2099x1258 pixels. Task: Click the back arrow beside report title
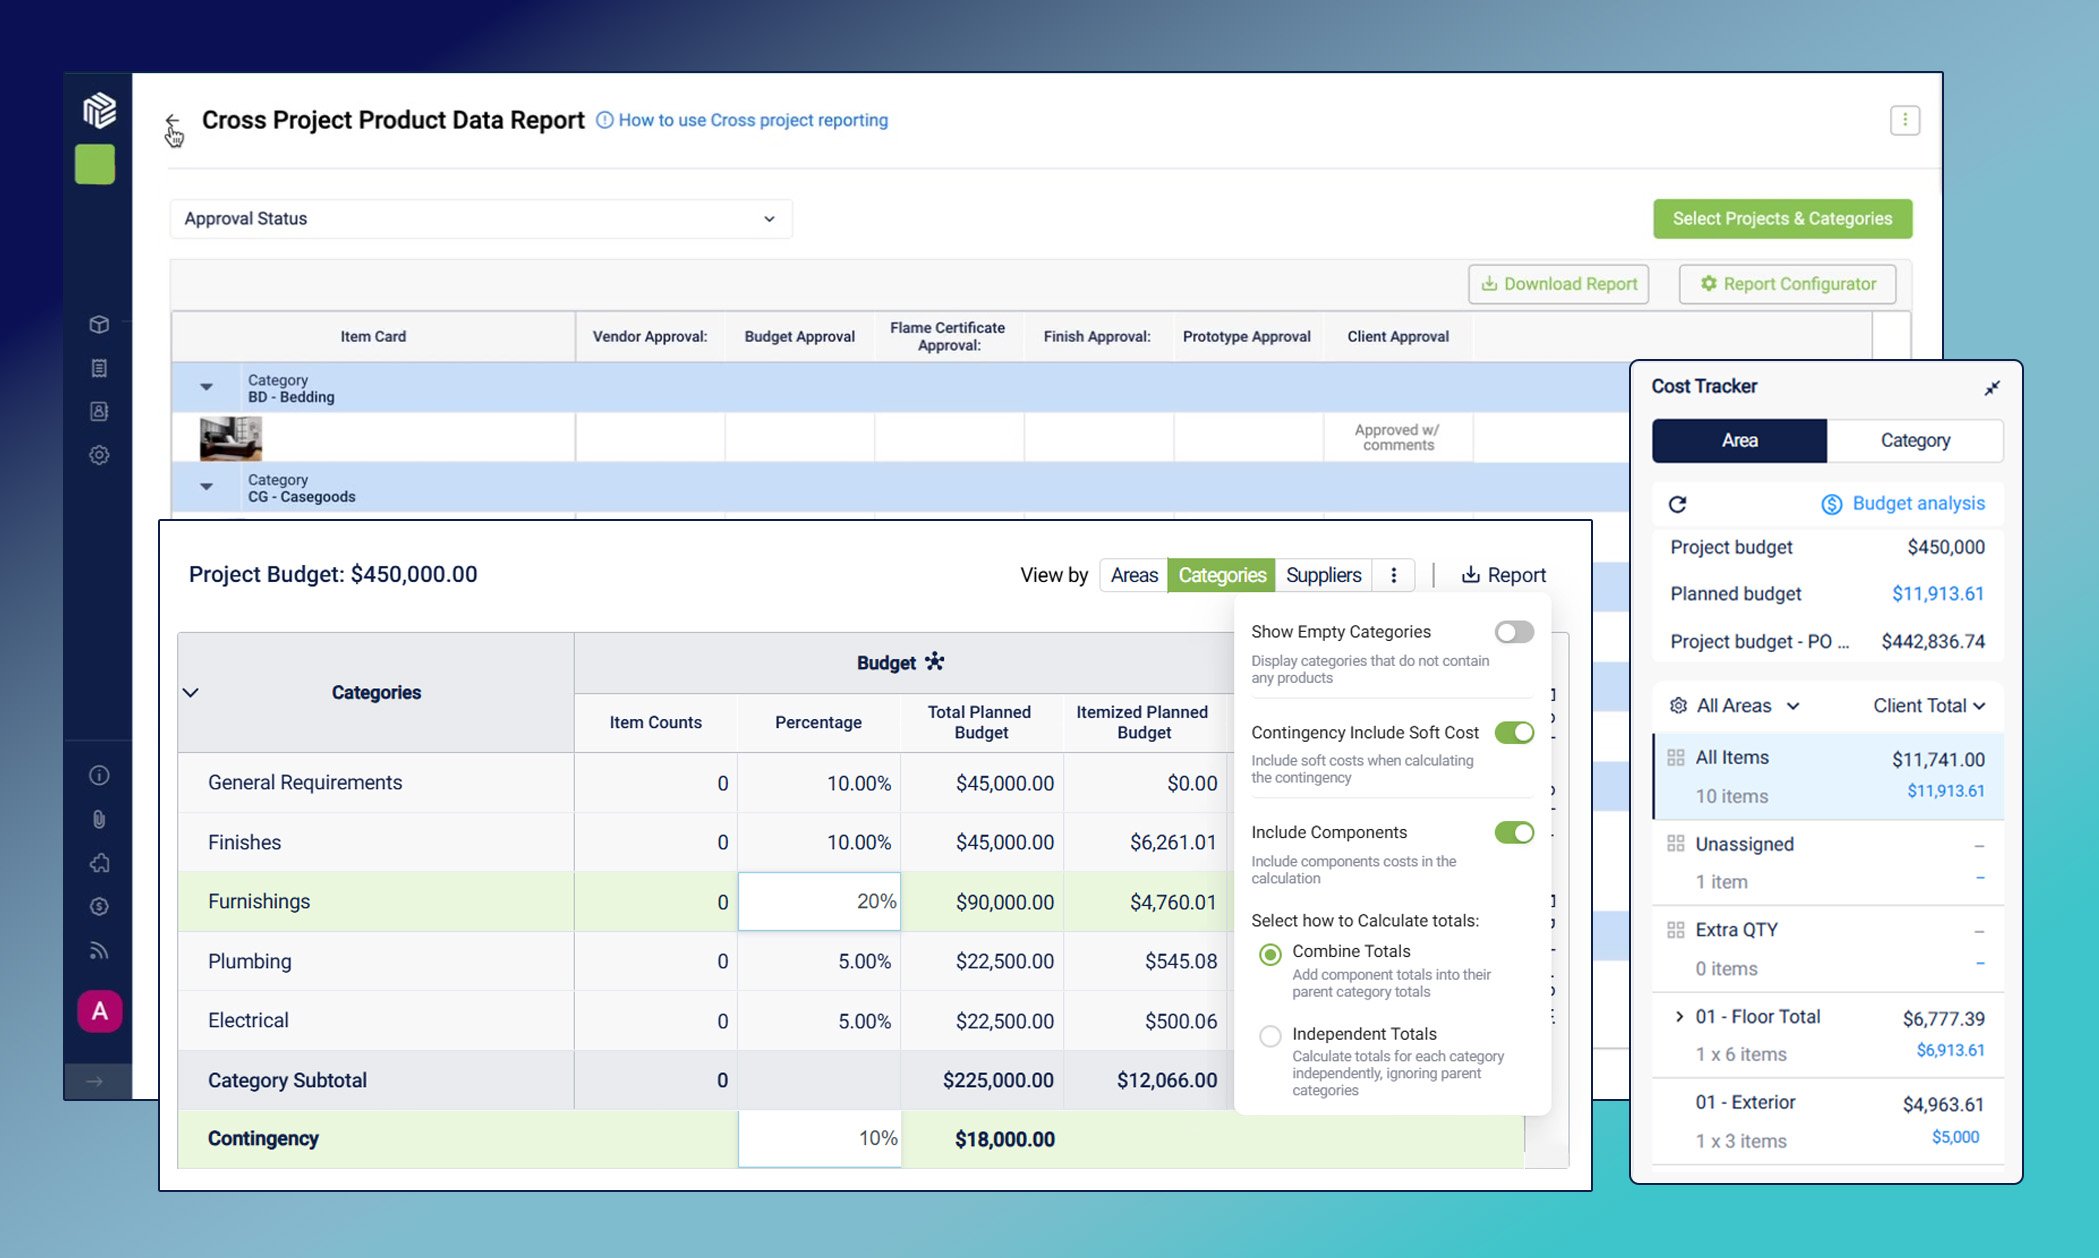[x=172, y=121]
